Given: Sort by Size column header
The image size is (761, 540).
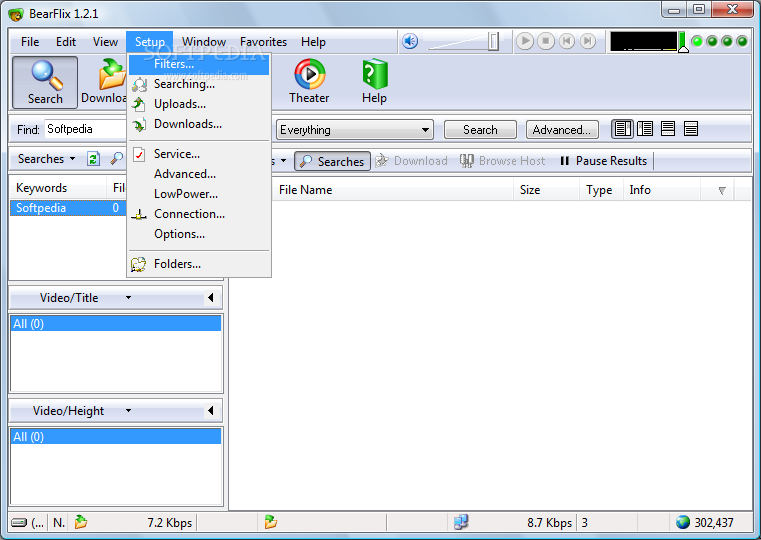Looking at the screenshot, I should pyautogui.click(x=546, y=190).
